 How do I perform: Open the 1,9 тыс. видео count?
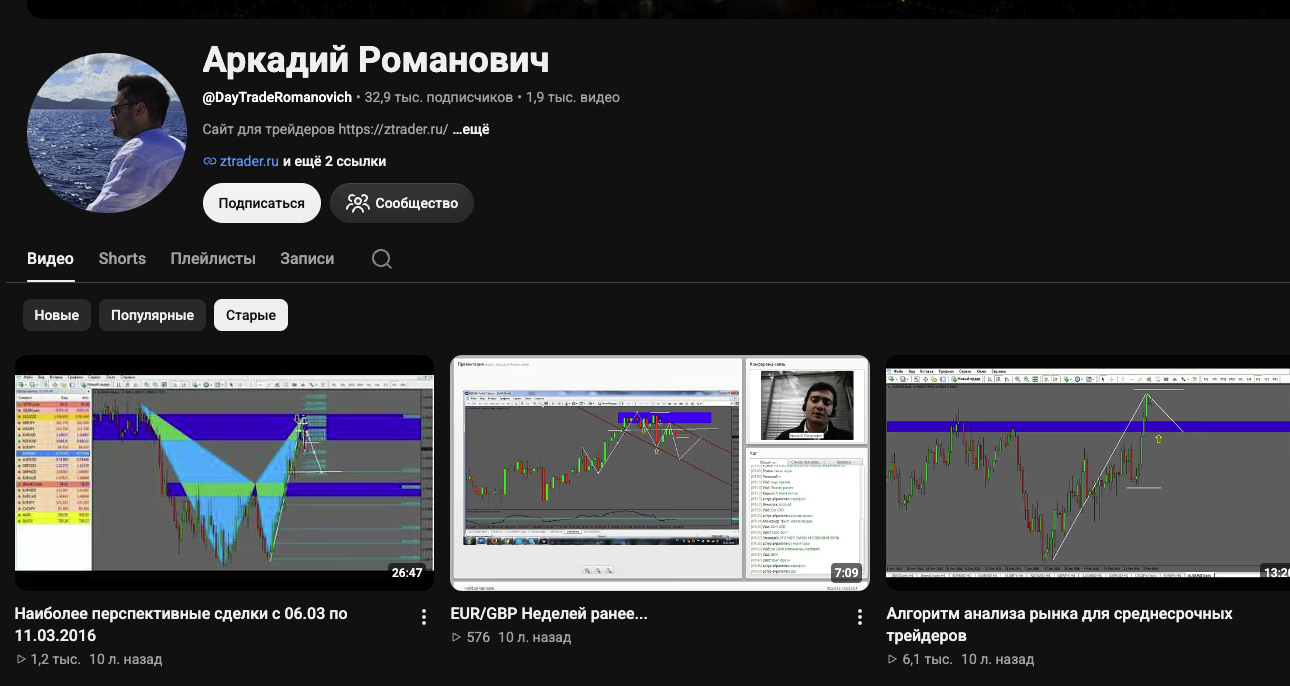573,97
